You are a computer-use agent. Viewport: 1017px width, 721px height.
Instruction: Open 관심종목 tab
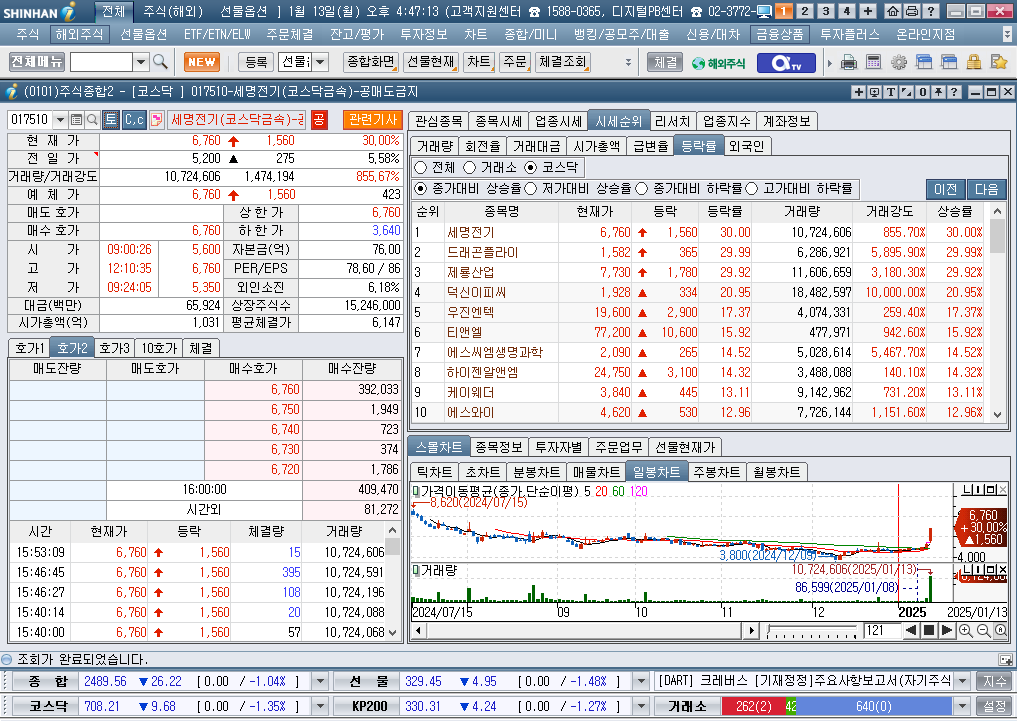[x=438, y=121]
